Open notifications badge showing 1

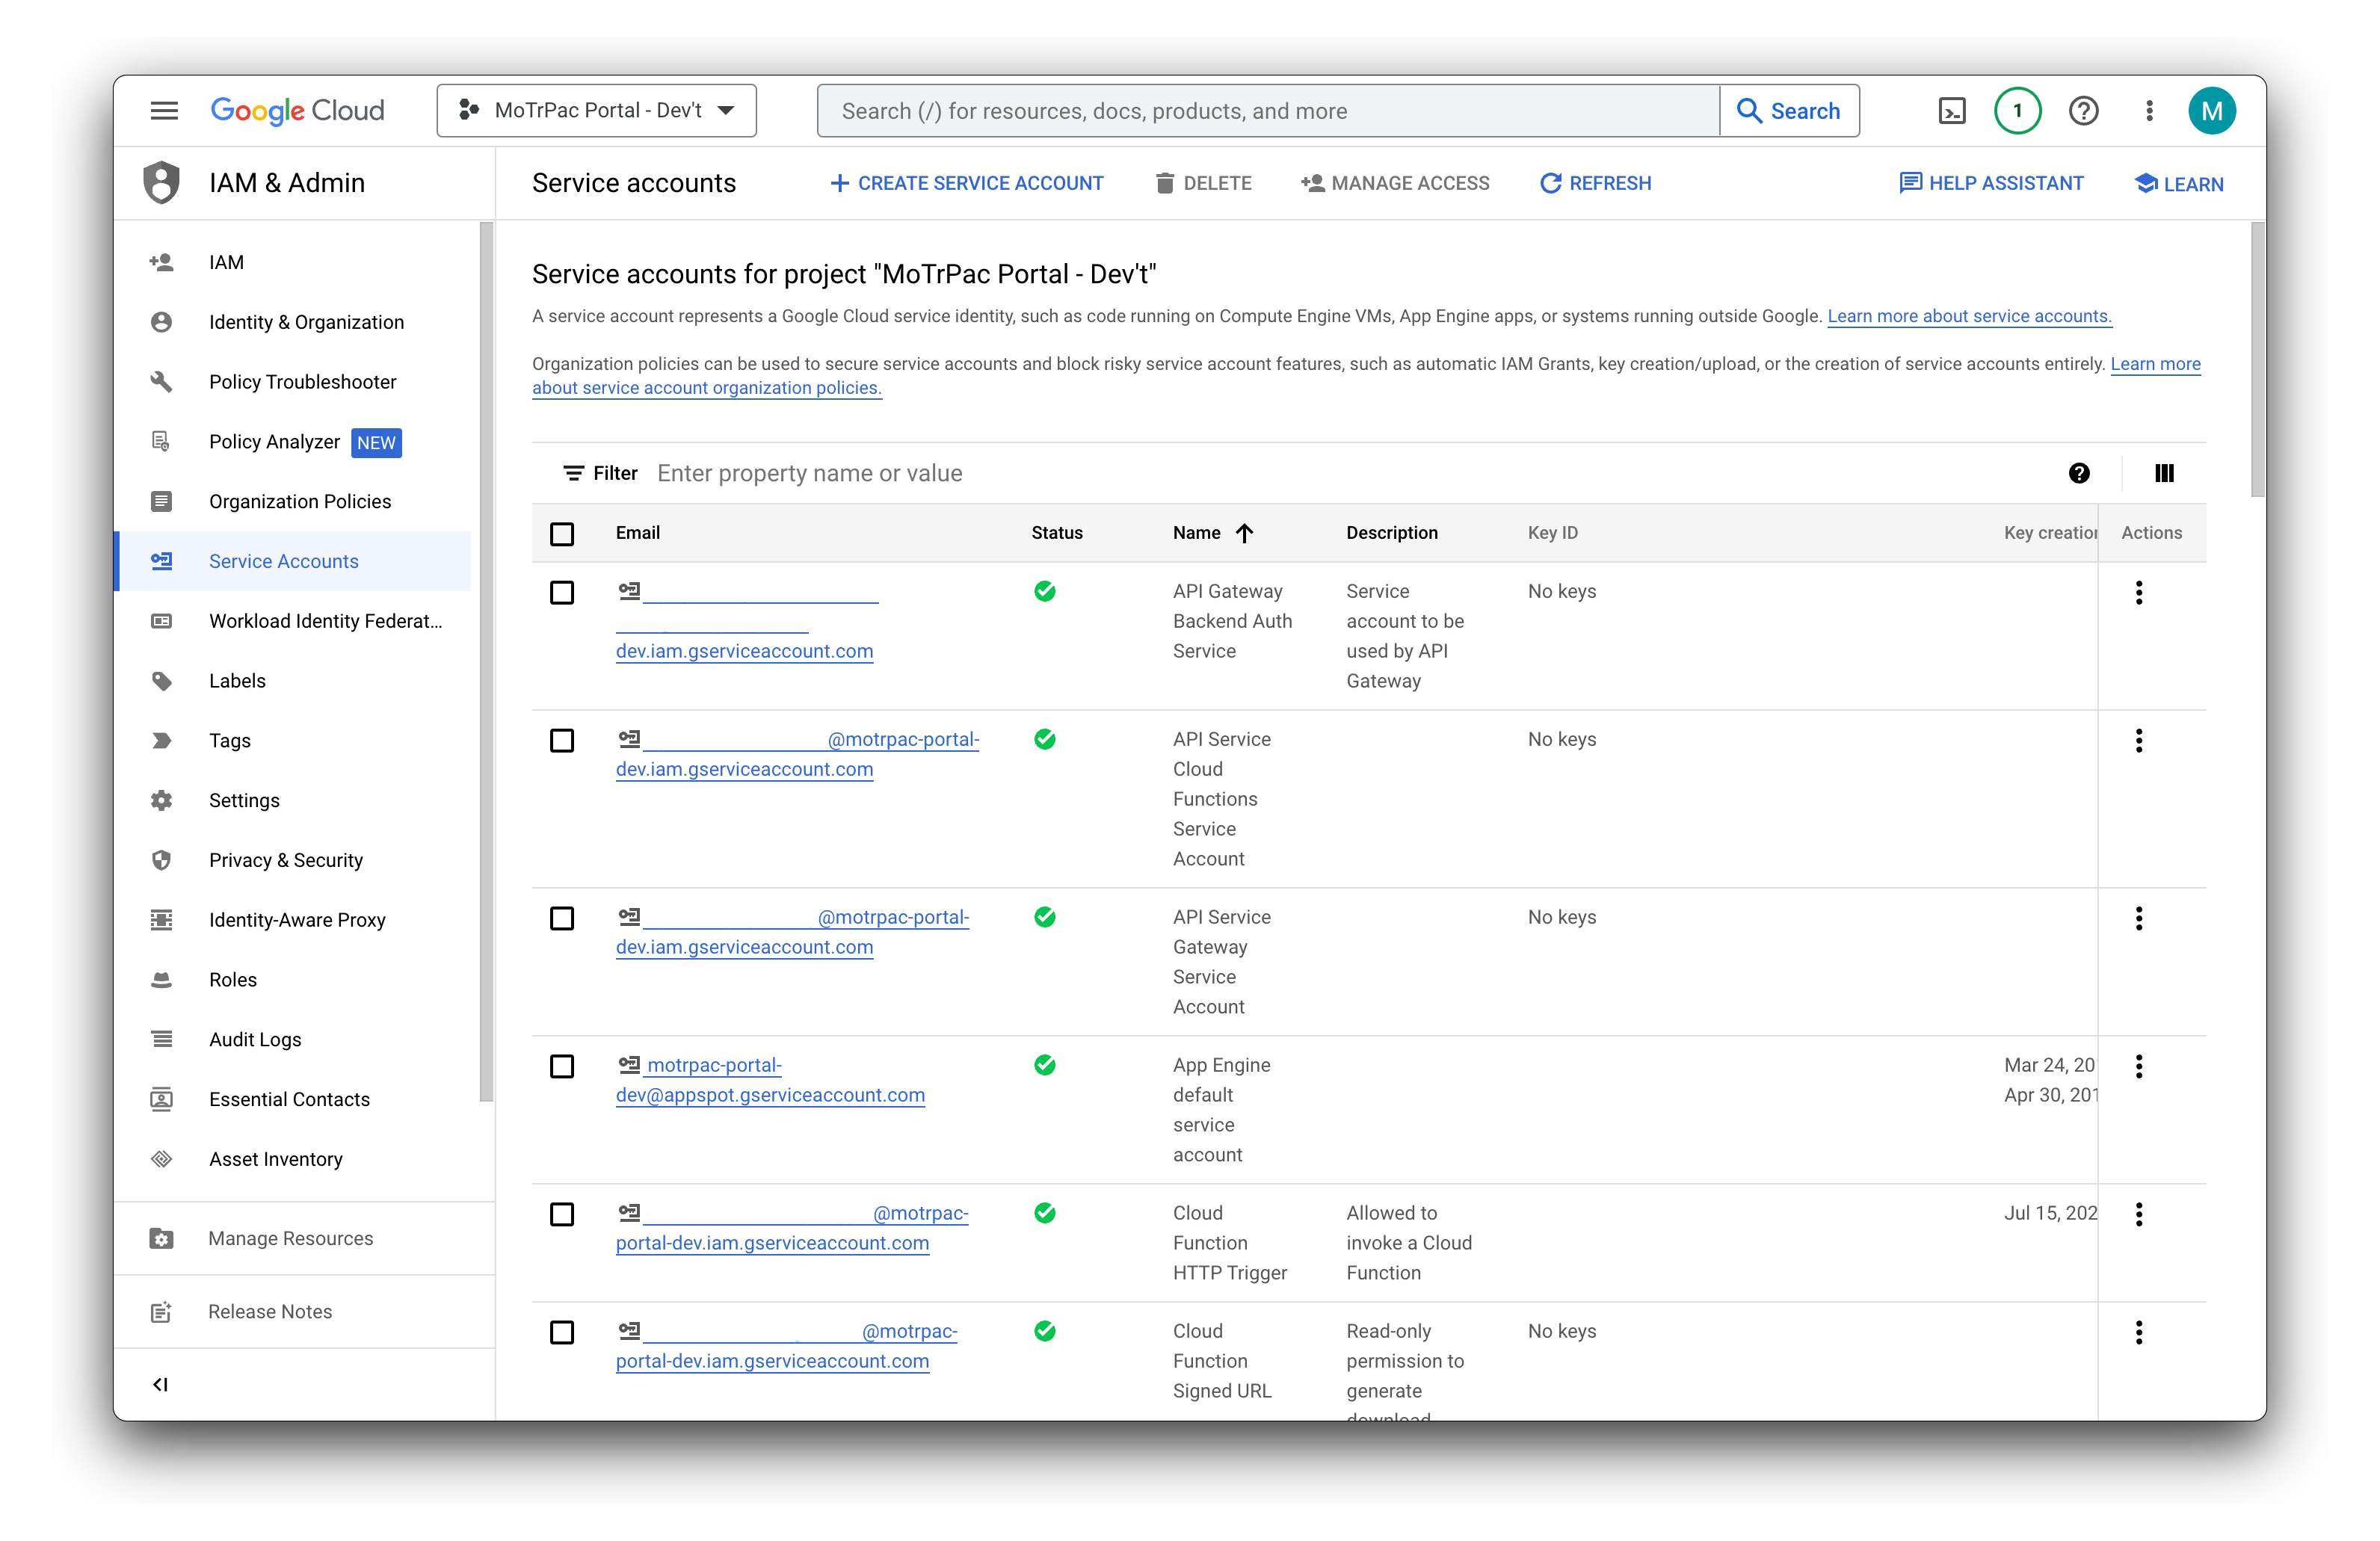[2017, 110]
